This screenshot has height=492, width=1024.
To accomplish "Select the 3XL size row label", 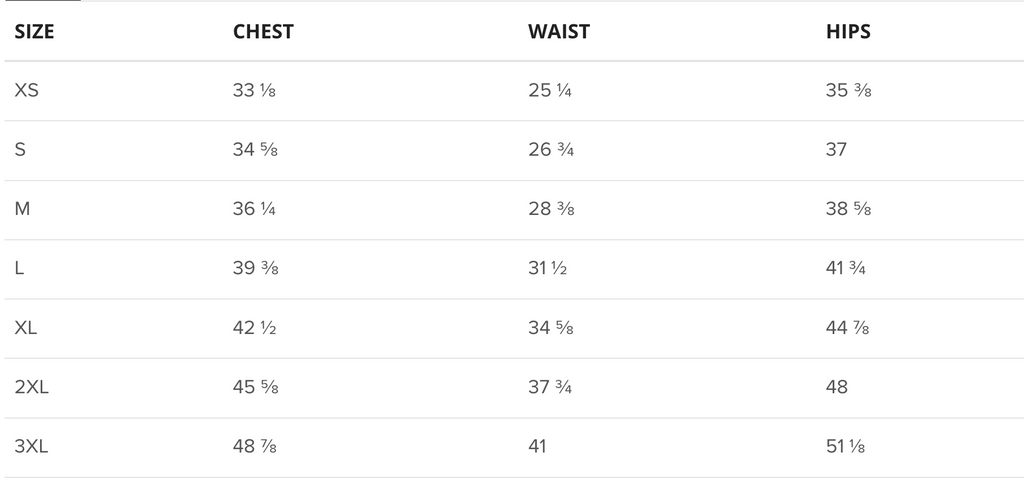I will tap(31, 446).
